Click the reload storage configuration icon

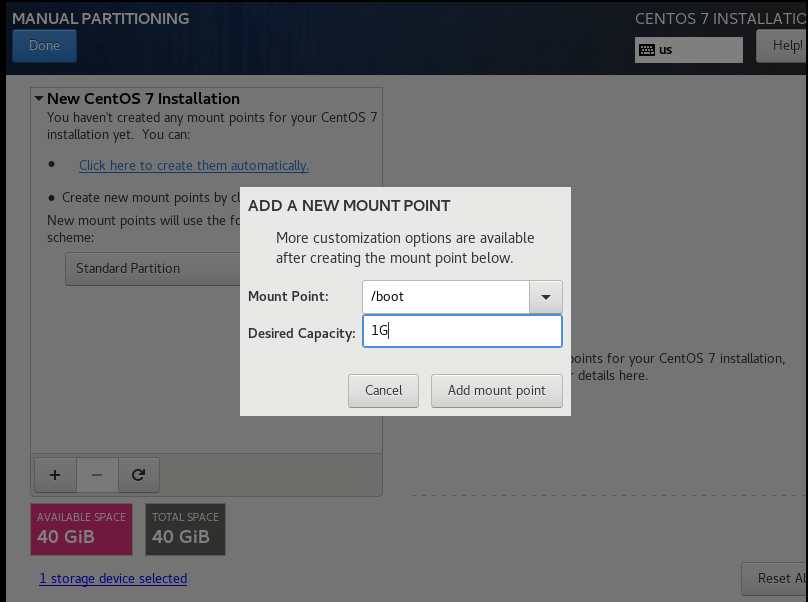138,475
